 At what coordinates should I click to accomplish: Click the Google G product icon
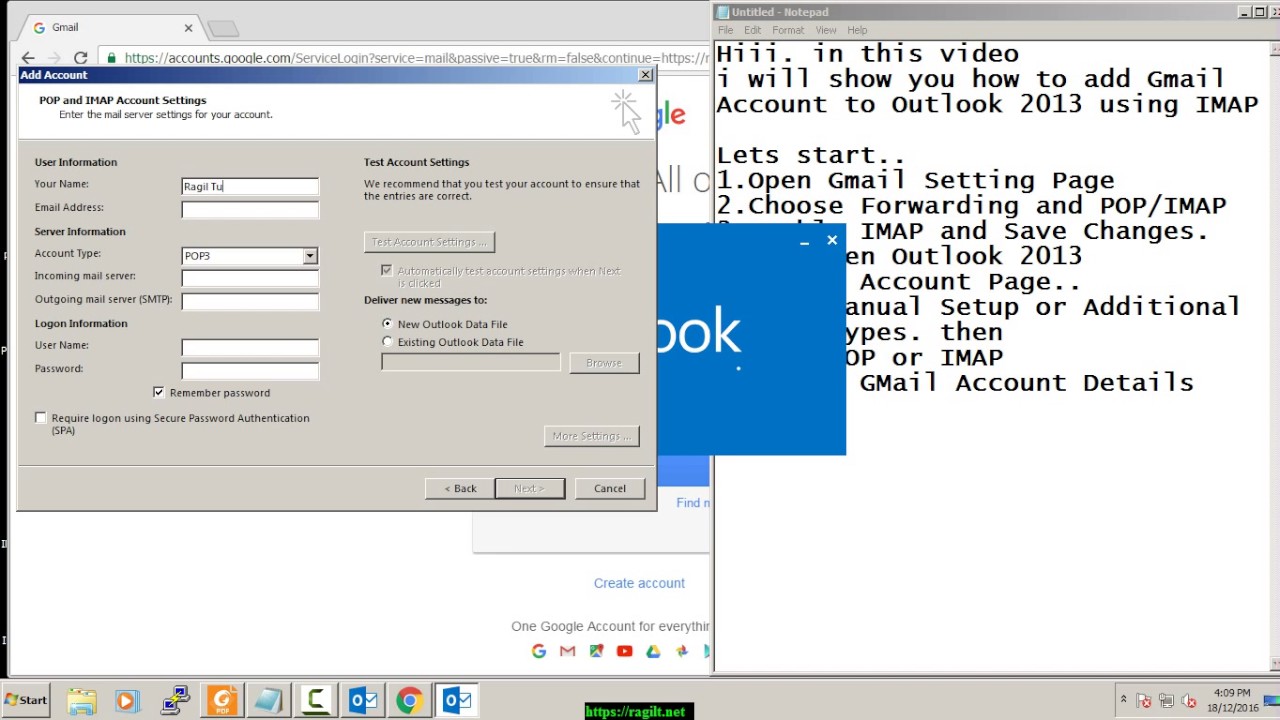point(539,651)
